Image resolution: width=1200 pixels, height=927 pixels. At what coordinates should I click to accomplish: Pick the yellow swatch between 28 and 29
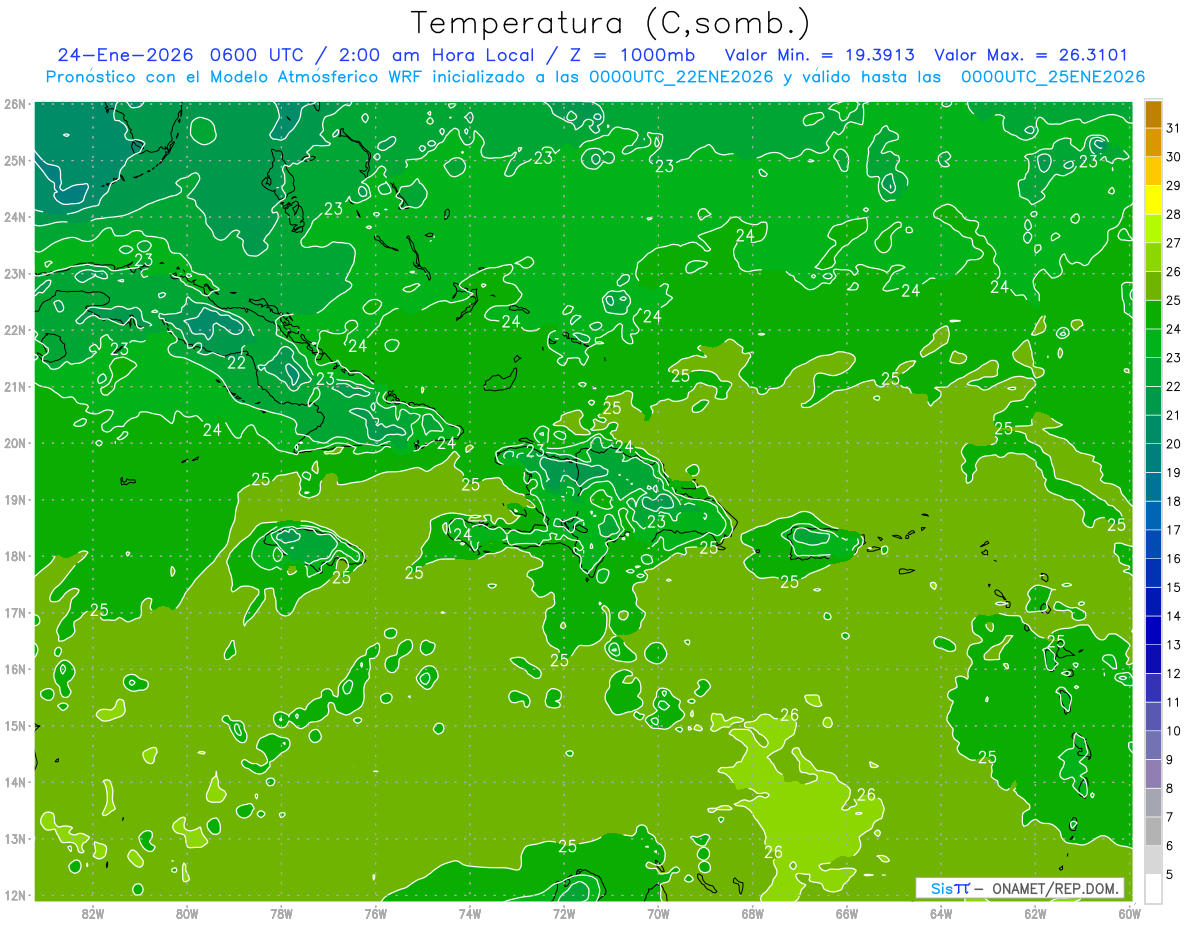1153,199
